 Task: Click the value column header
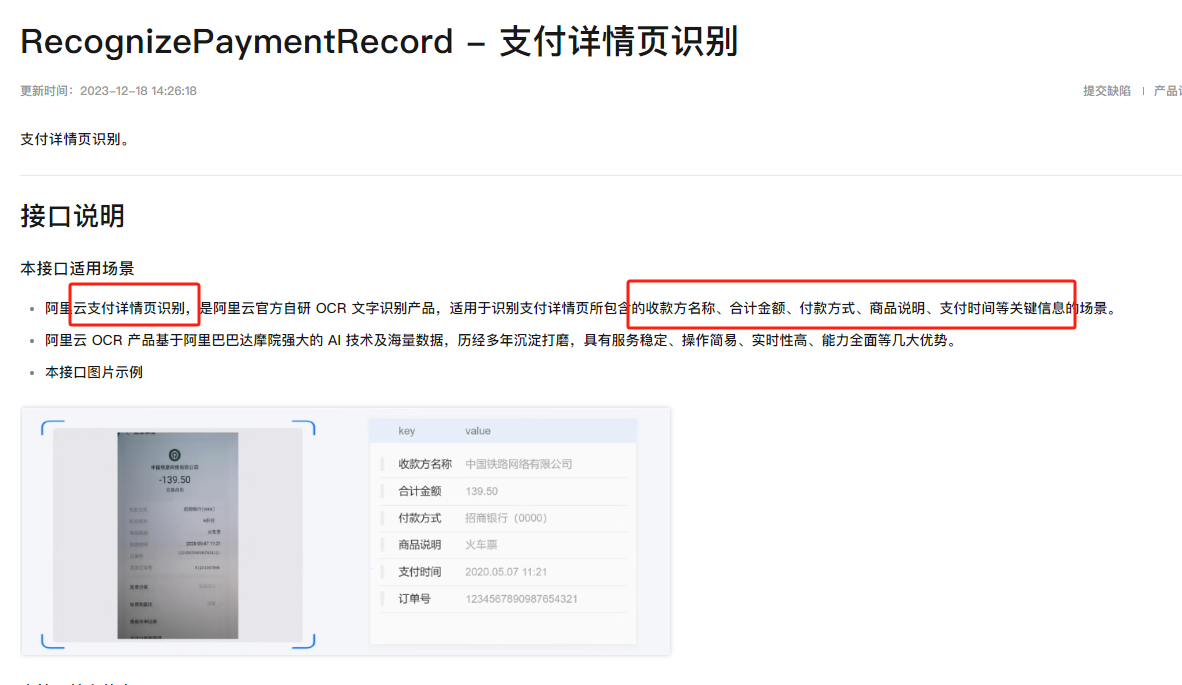478,431
